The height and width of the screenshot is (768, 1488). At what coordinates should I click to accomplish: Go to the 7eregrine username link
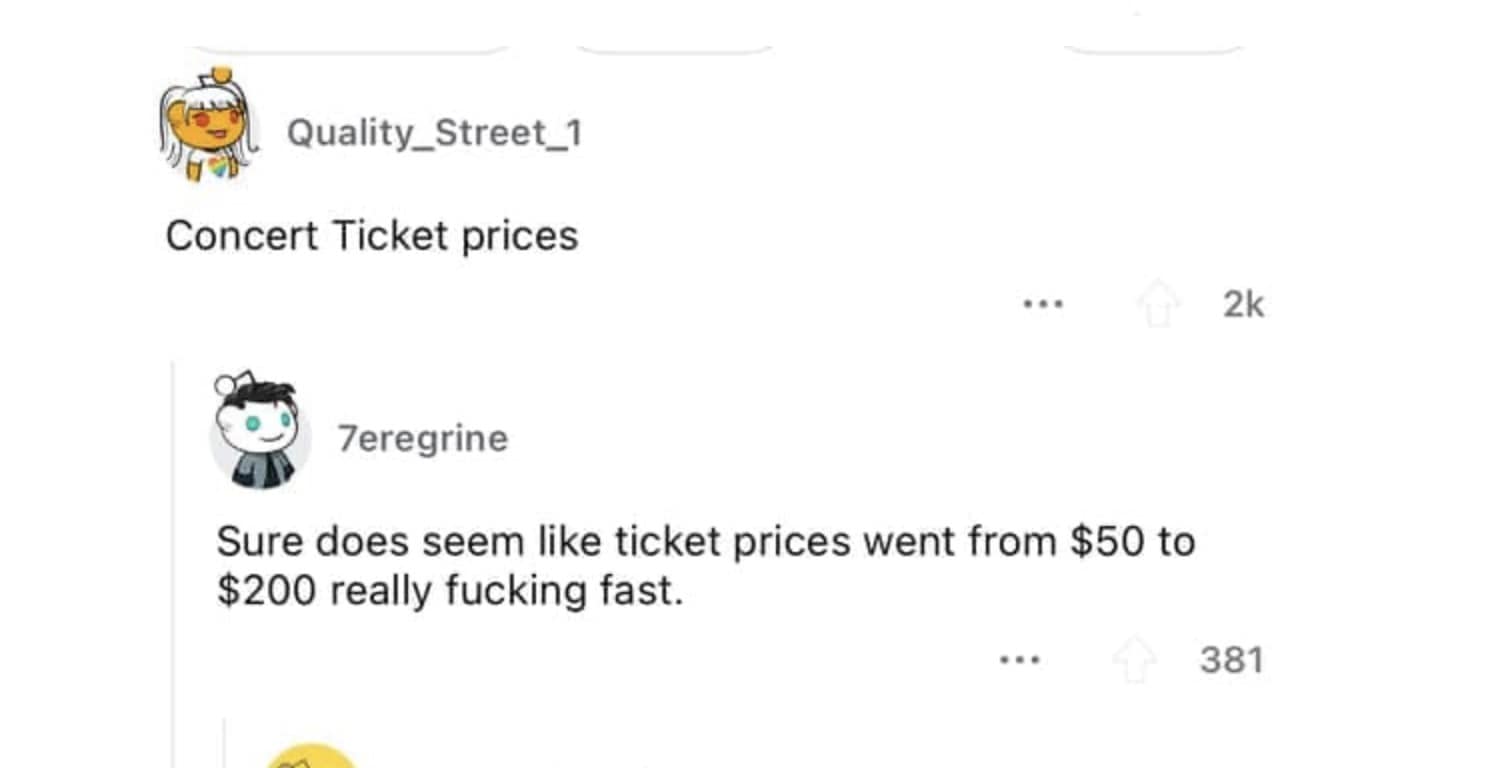click(x=423, y=438)
